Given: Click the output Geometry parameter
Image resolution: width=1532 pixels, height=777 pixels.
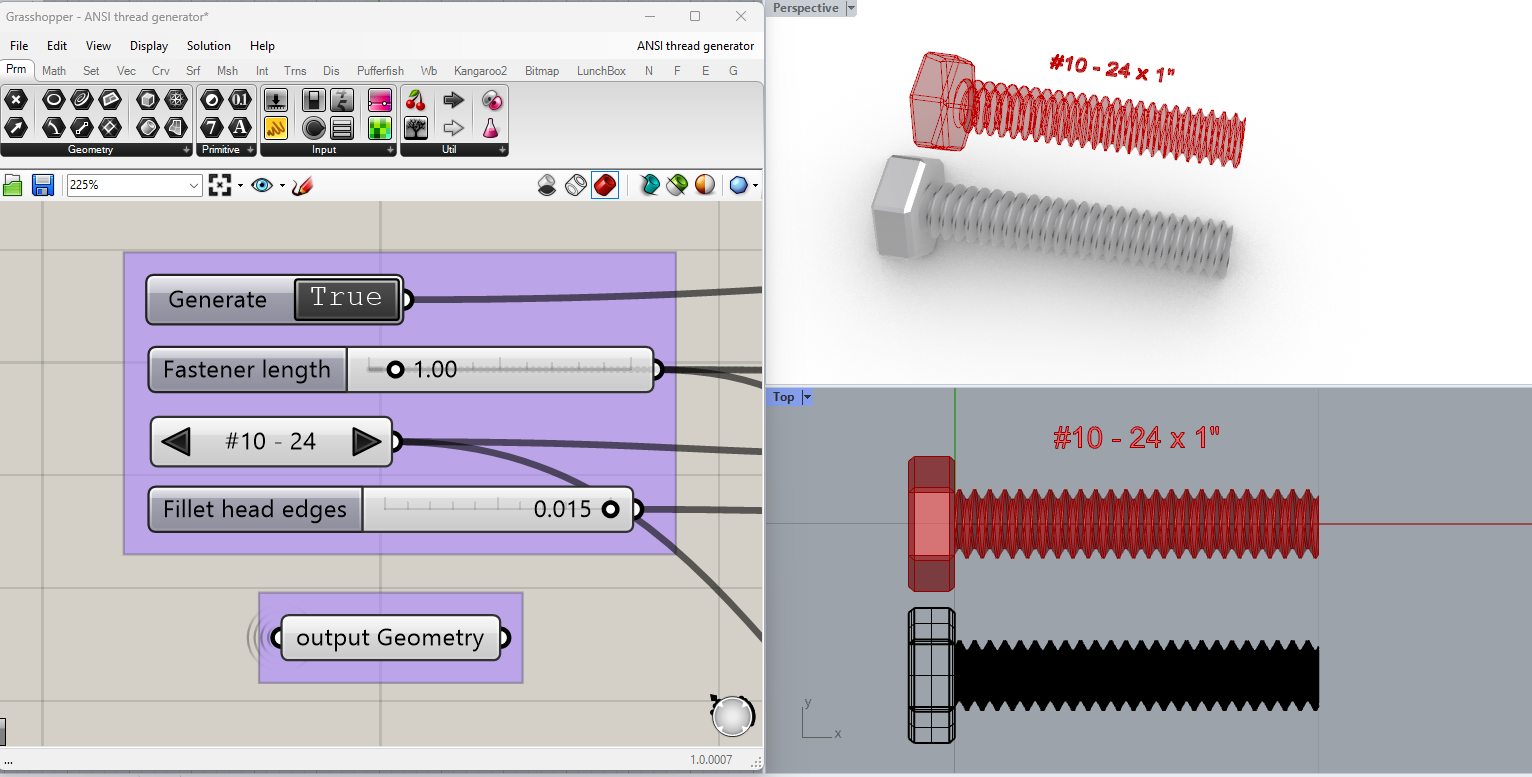Looking at the screenshot, I should click(390, 638).
